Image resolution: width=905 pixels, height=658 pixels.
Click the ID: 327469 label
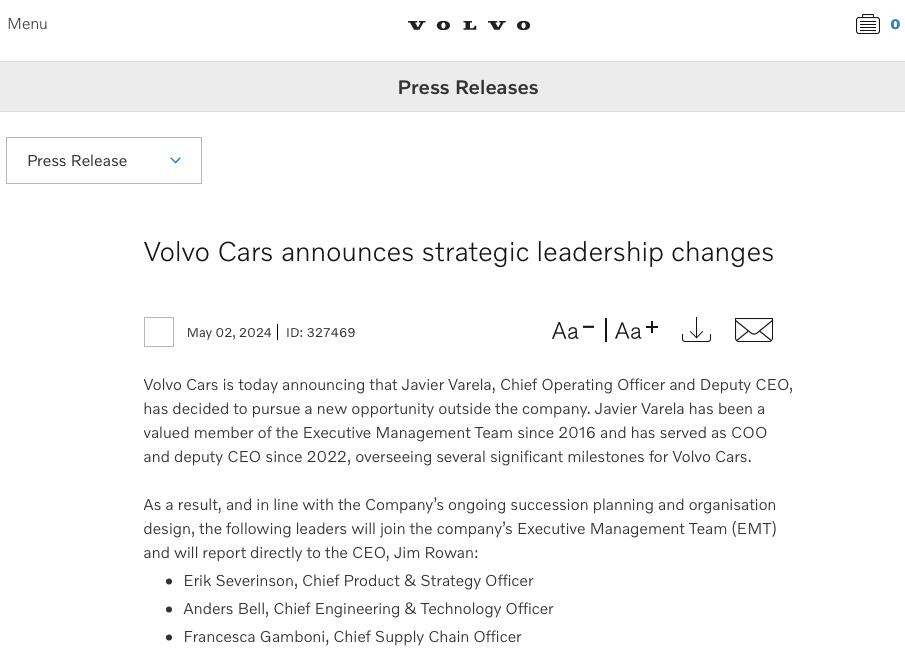[321, 332]
